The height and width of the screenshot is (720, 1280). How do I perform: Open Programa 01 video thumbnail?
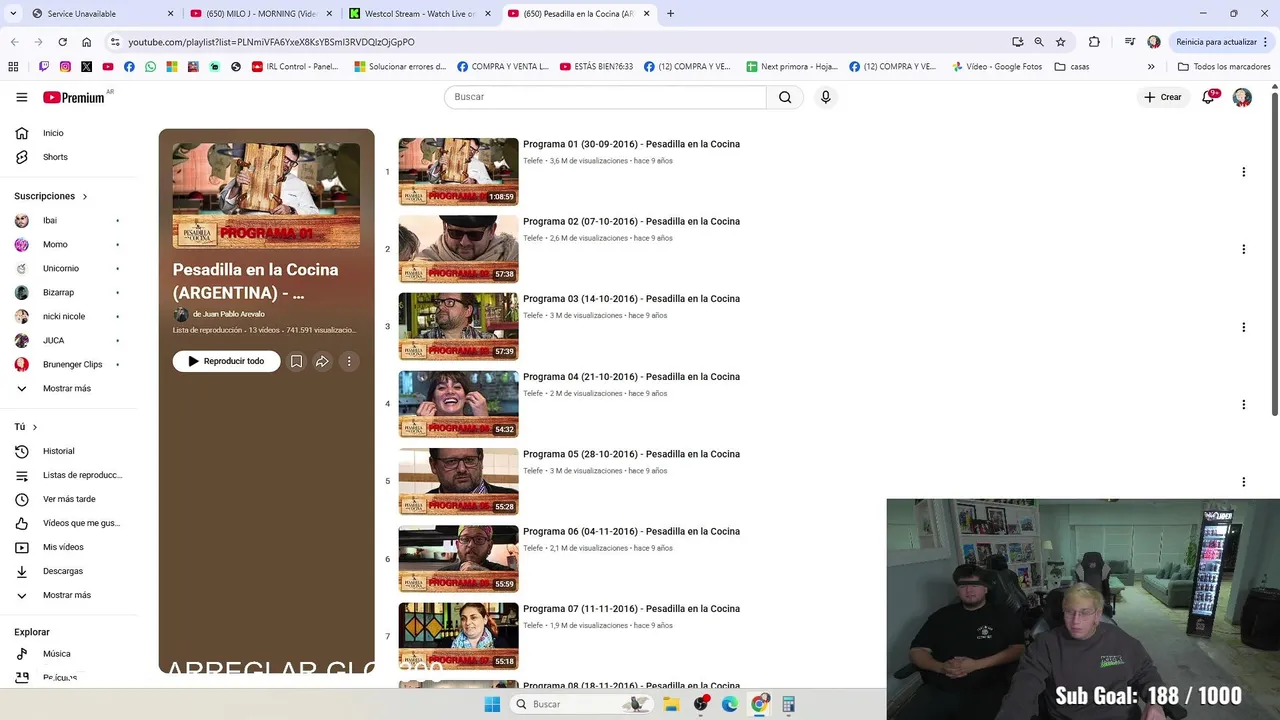coord(458,172)
